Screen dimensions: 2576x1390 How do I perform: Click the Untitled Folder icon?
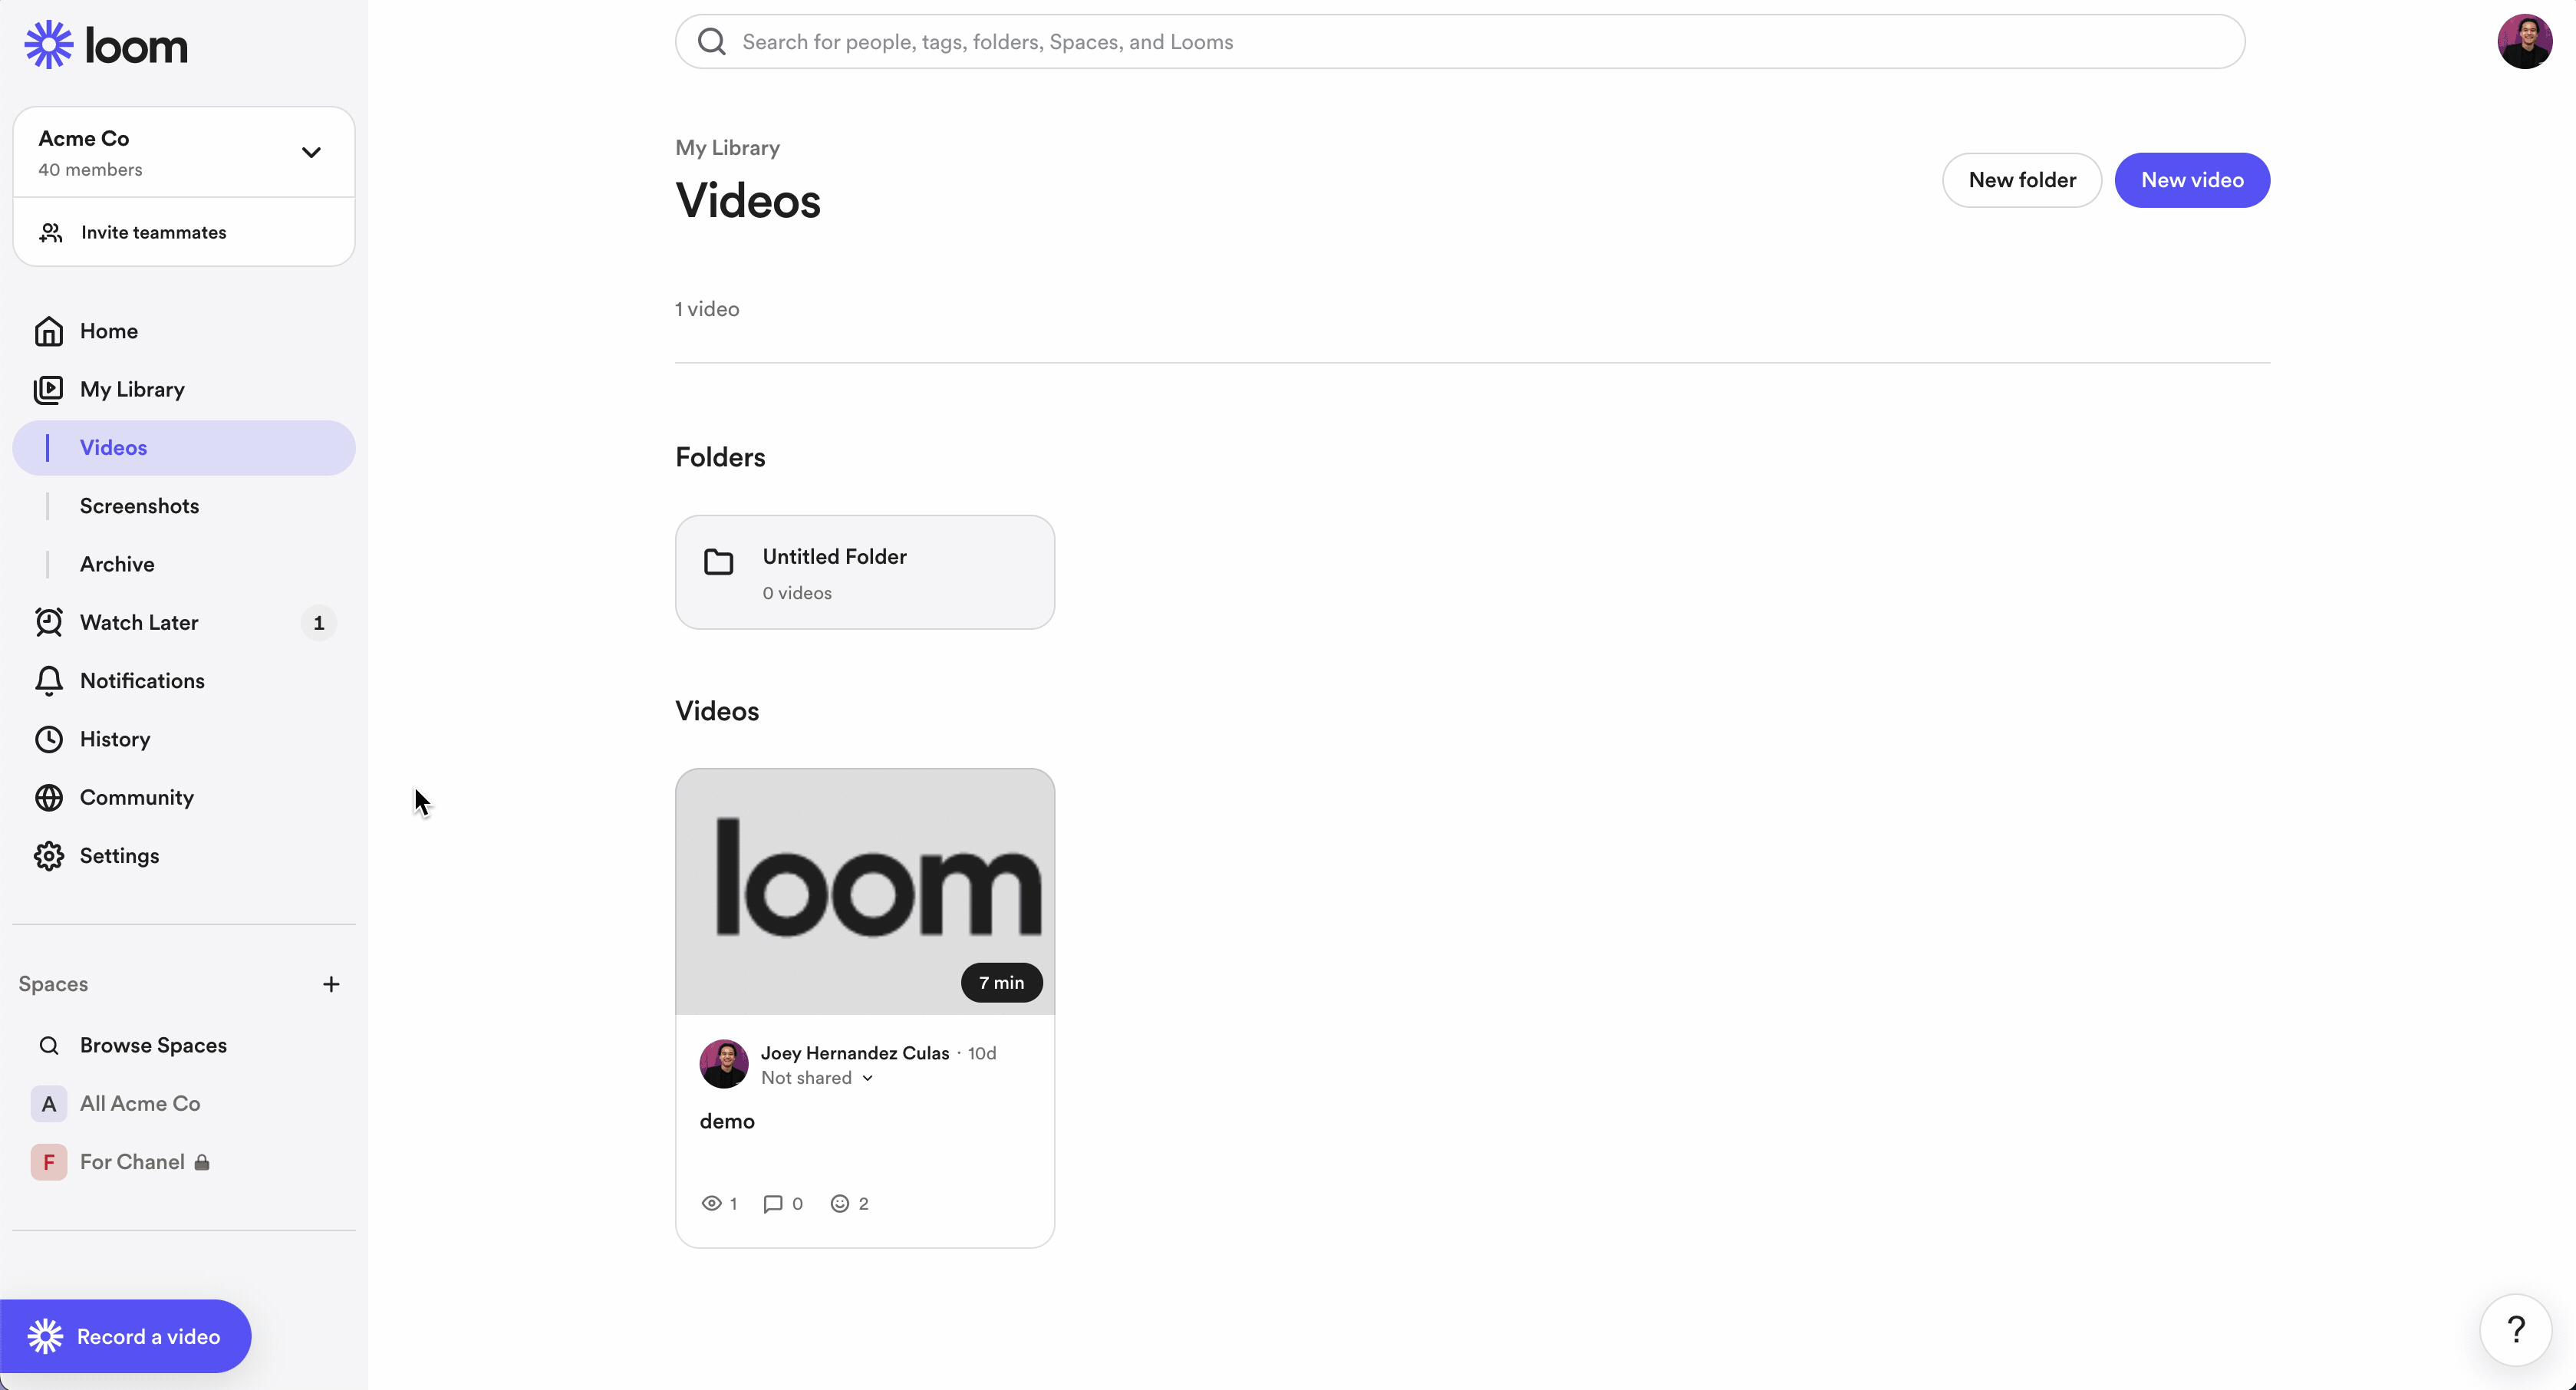coord(718,562)
